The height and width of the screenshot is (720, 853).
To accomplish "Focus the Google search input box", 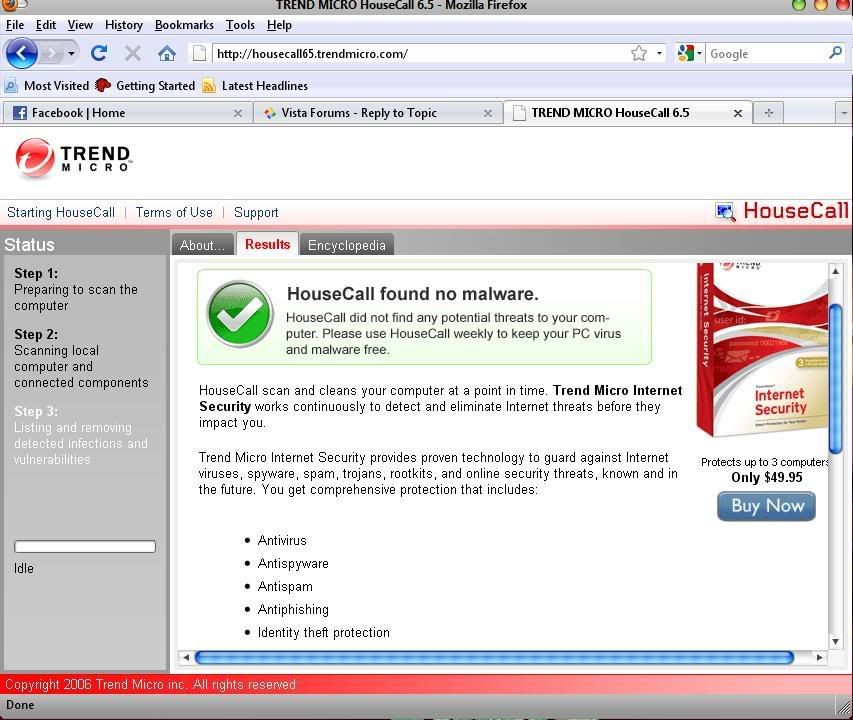I will click(767, 53).
